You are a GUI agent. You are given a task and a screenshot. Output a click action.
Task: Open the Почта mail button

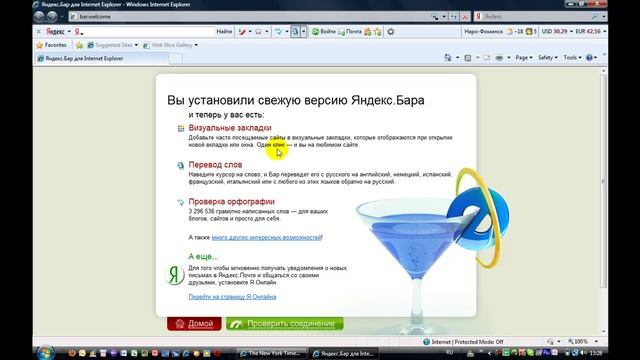pyautogui.click(x=350, y=31)
